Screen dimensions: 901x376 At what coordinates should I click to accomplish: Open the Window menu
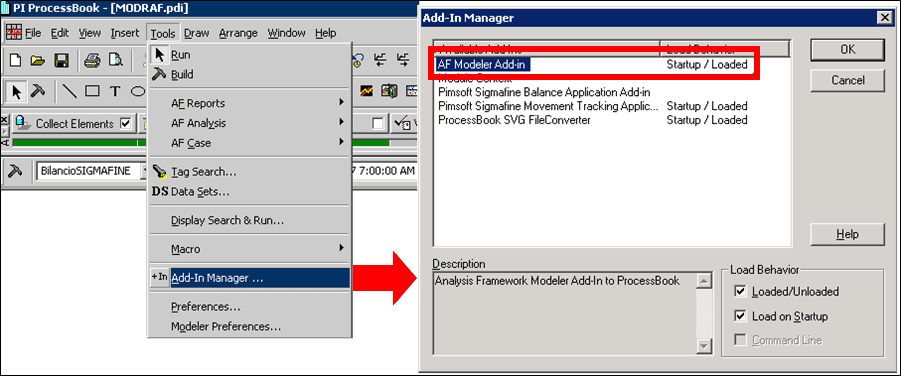click(x=287, y=33)
